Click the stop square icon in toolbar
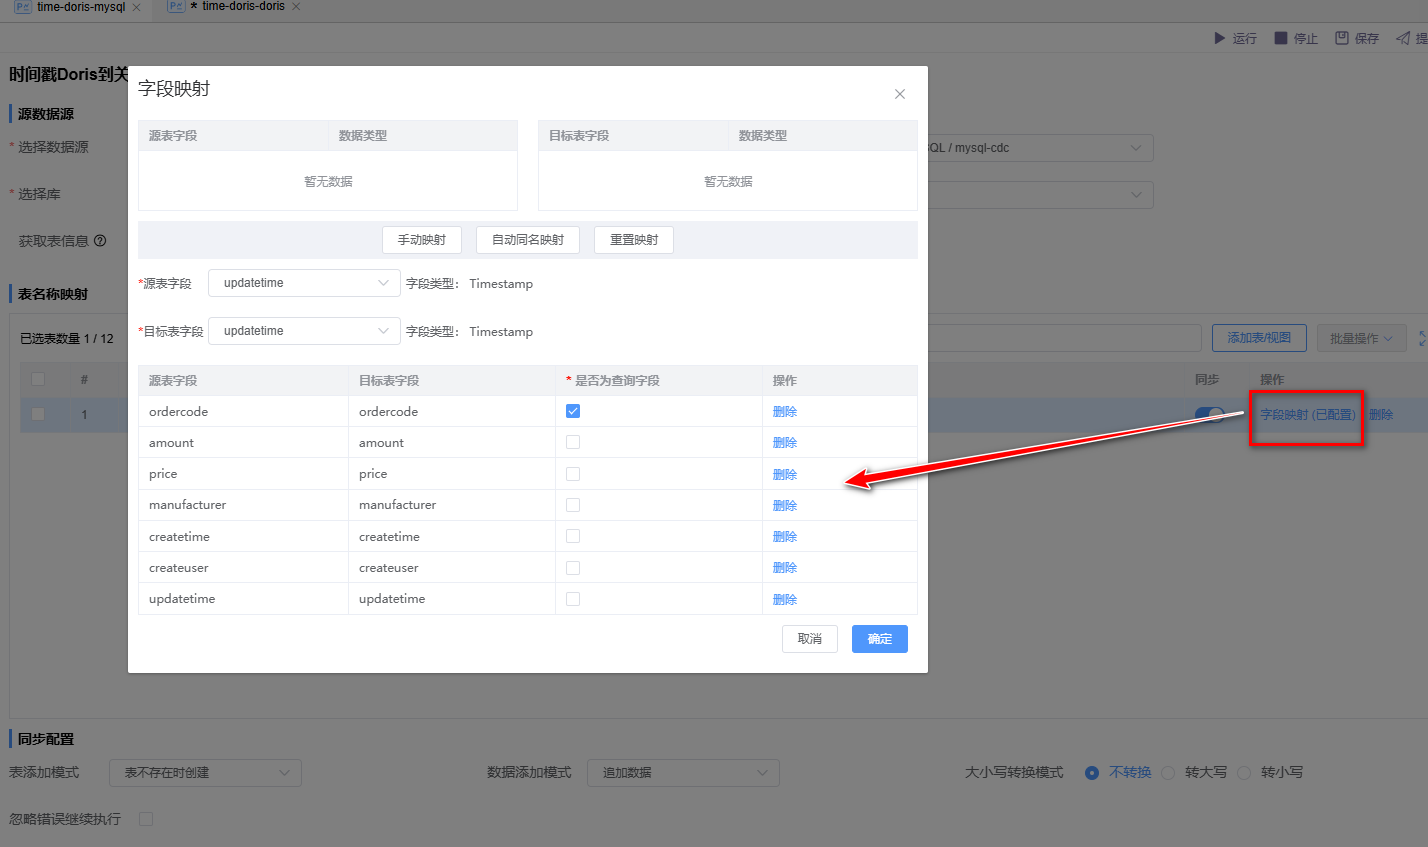 tap(1280, 38)
